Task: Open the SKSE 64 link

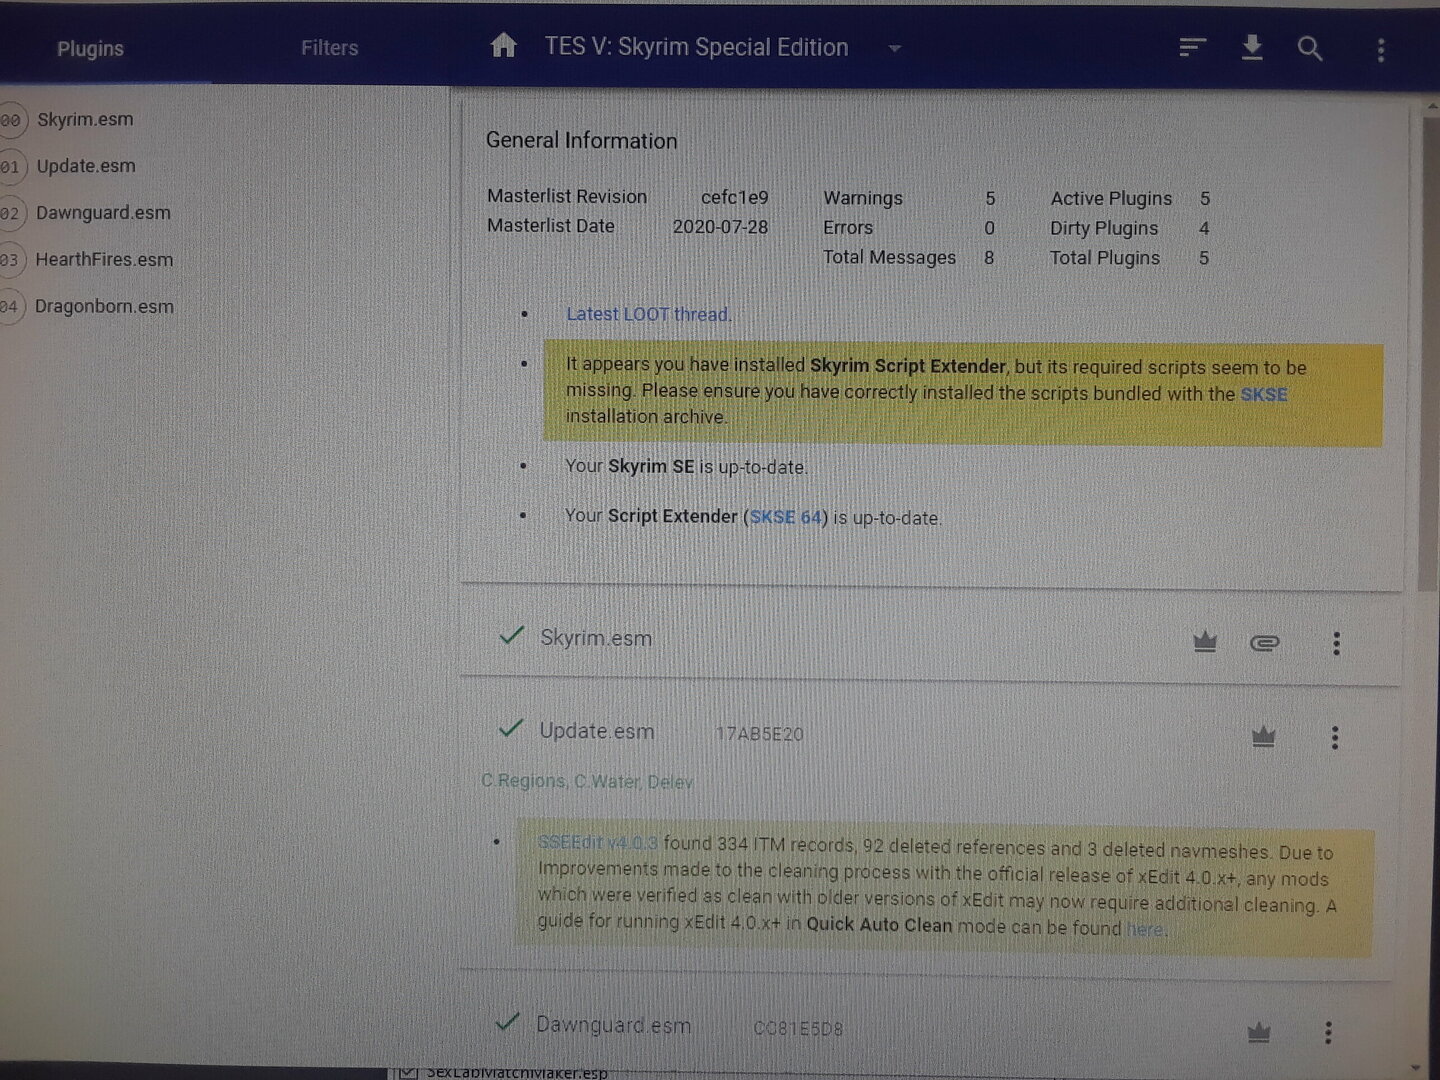Action: click(786, 517)
